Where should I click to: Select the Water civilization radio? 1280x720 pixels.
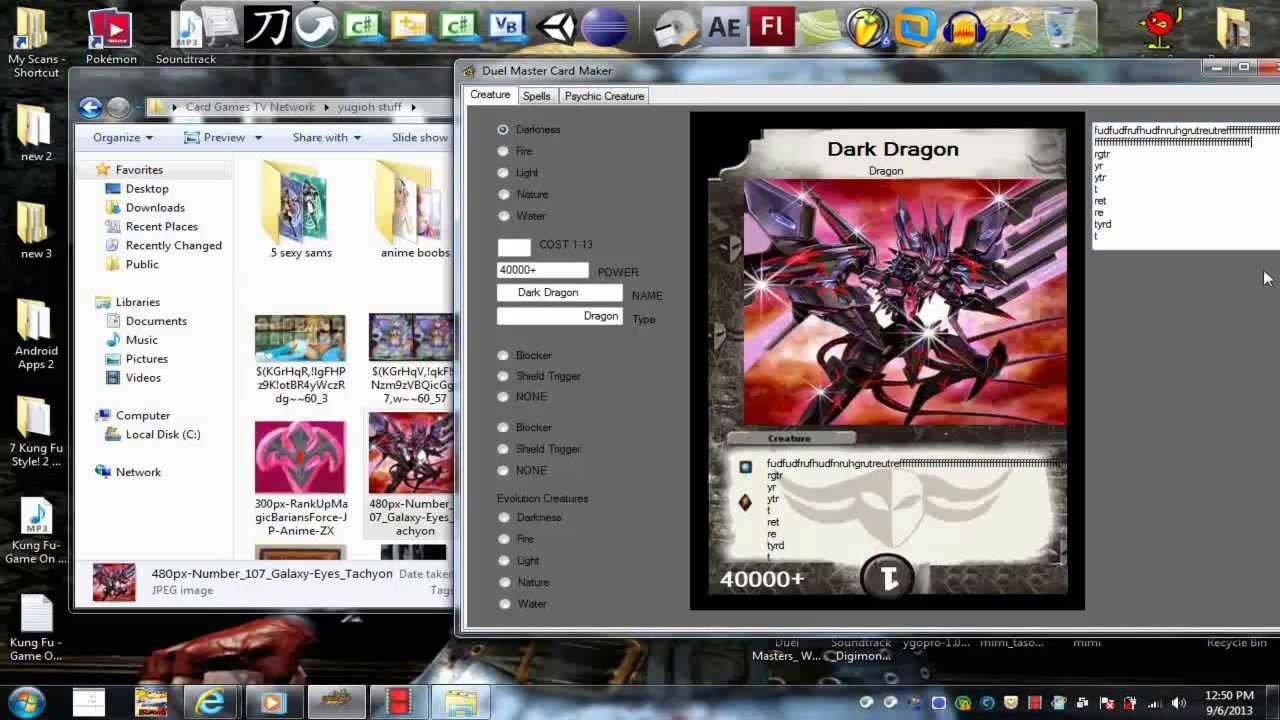503,215
